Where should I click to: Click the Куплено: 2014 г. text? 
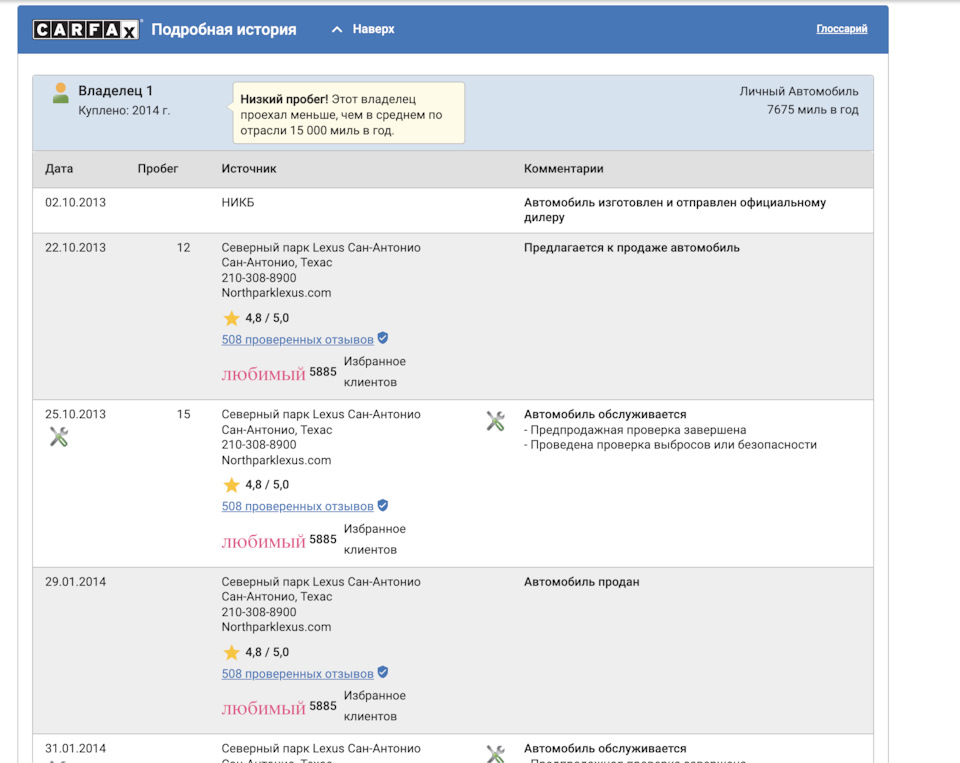pyautogui.click(x=124, y=110)
